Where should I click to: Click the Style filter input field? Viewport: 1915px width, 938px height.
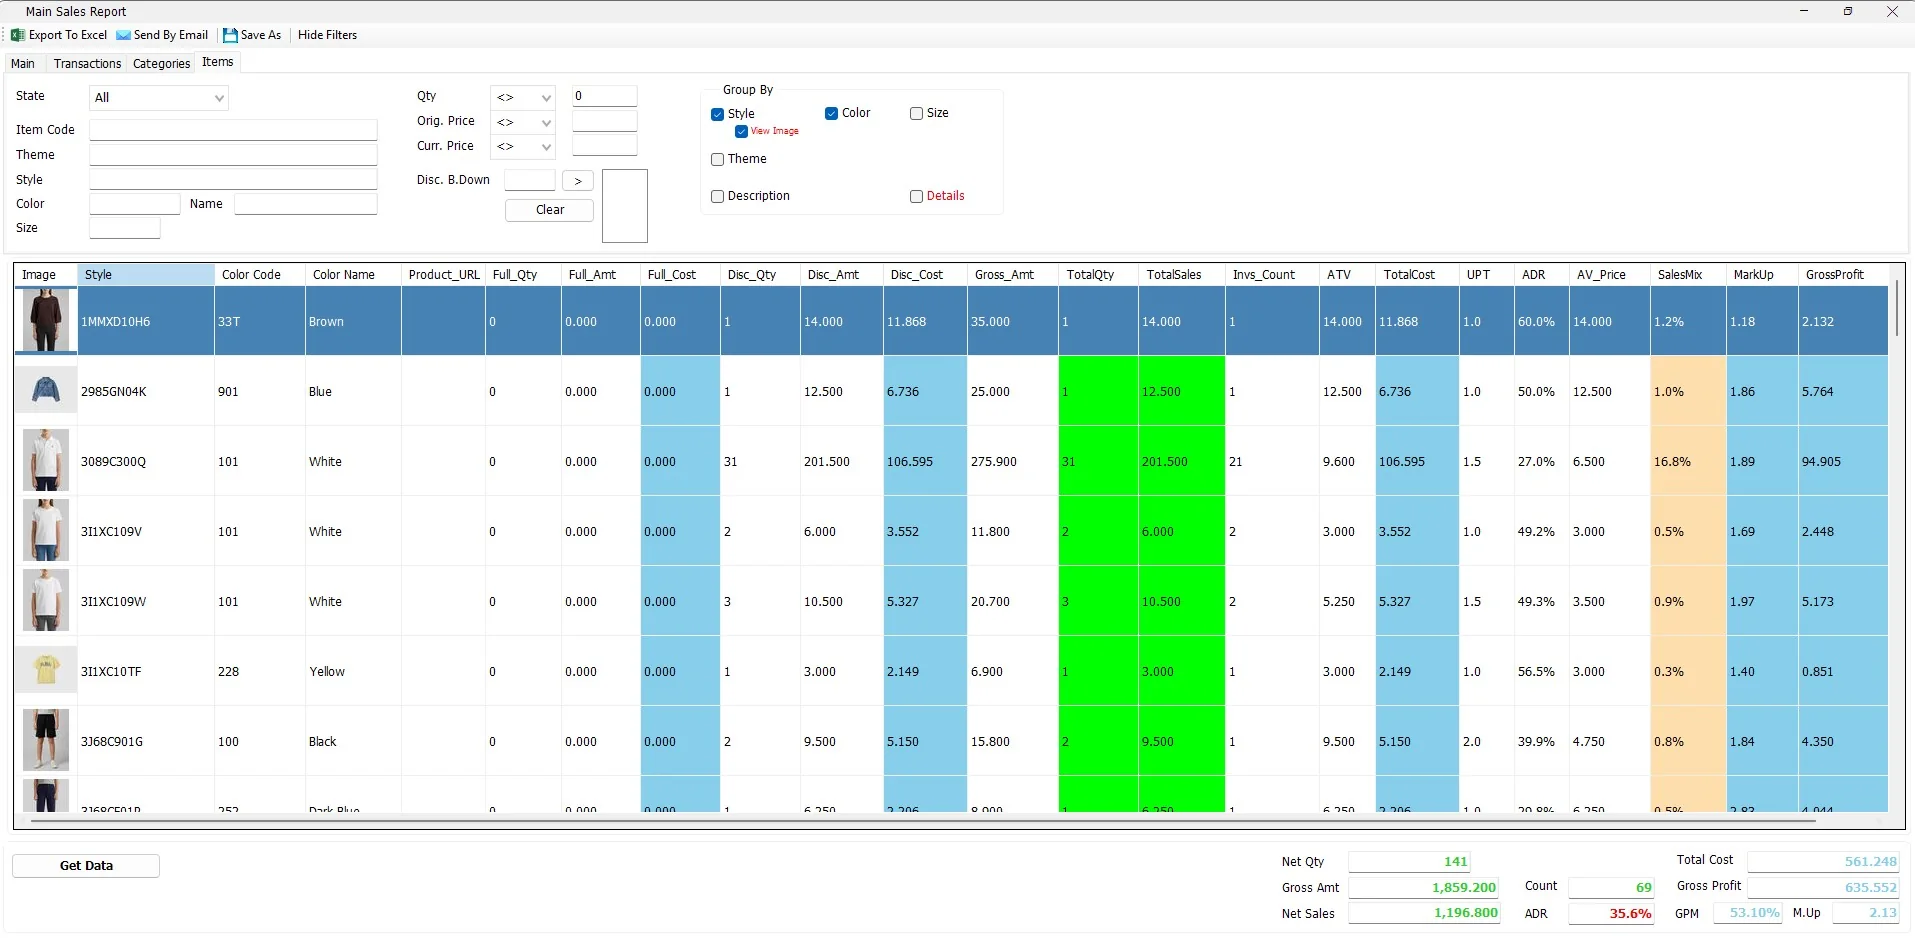pyautogui.click(x=234, y=180)
